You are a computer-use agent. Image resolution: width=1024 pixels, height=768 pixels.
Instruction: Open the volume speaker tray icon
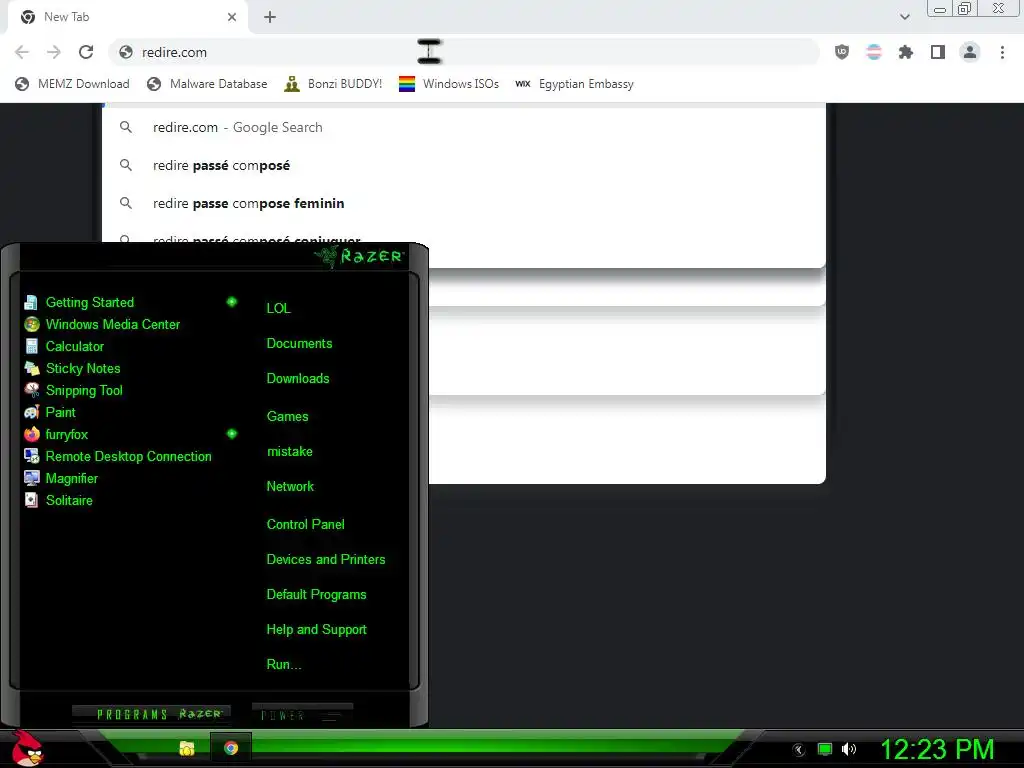point(848,750)
